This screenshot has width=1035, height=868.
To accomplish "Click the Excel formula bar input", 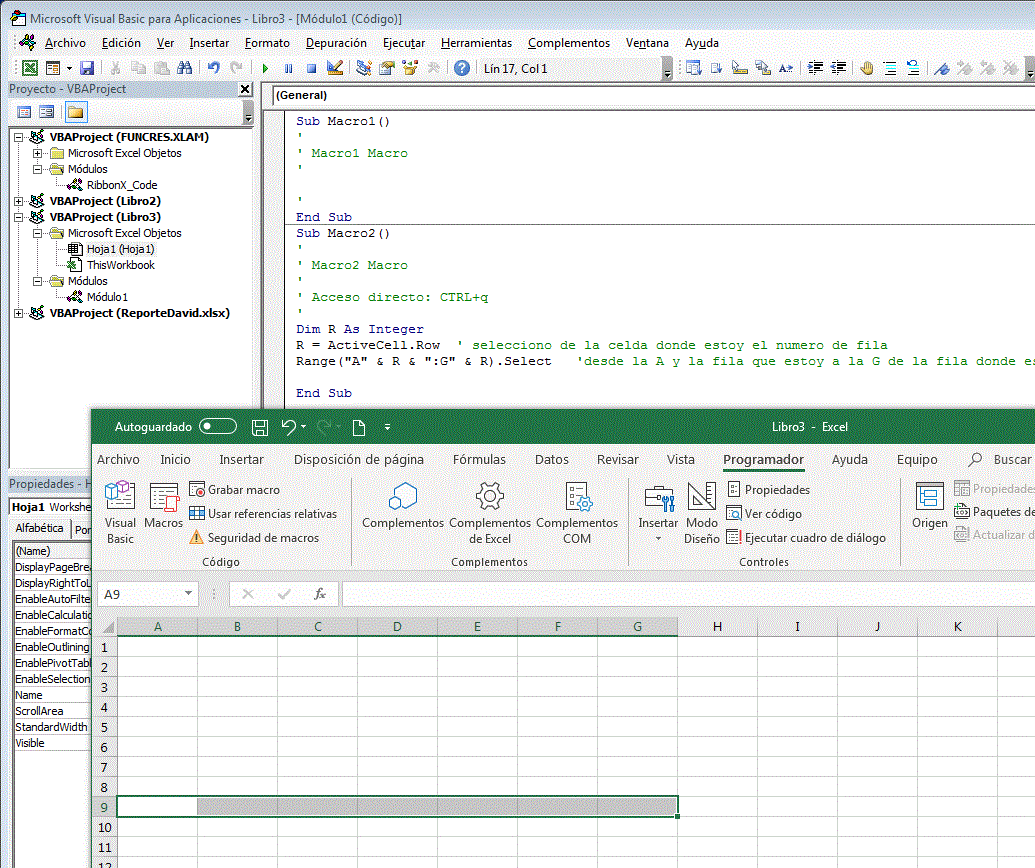I will pyautogui.click(x=688, y=594).
